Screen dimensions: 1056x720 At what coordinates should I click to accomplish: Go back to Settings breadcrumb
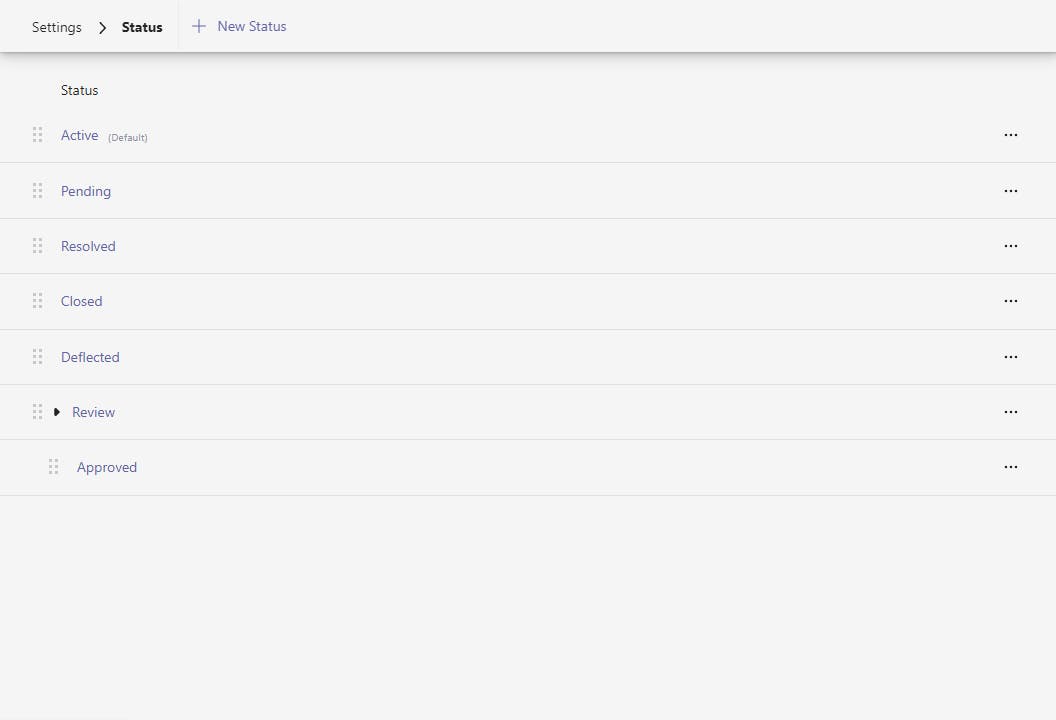coord(57,27)
